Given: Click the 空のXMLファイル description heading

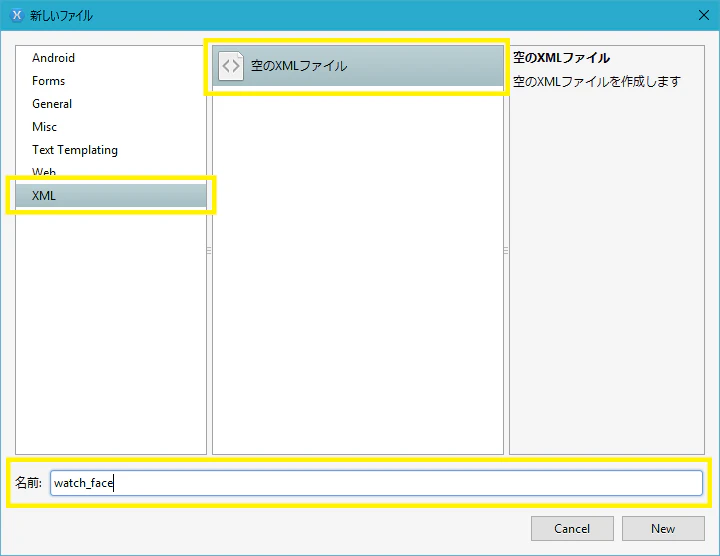Looking at the screenshot, I should (x=561, y=58).
